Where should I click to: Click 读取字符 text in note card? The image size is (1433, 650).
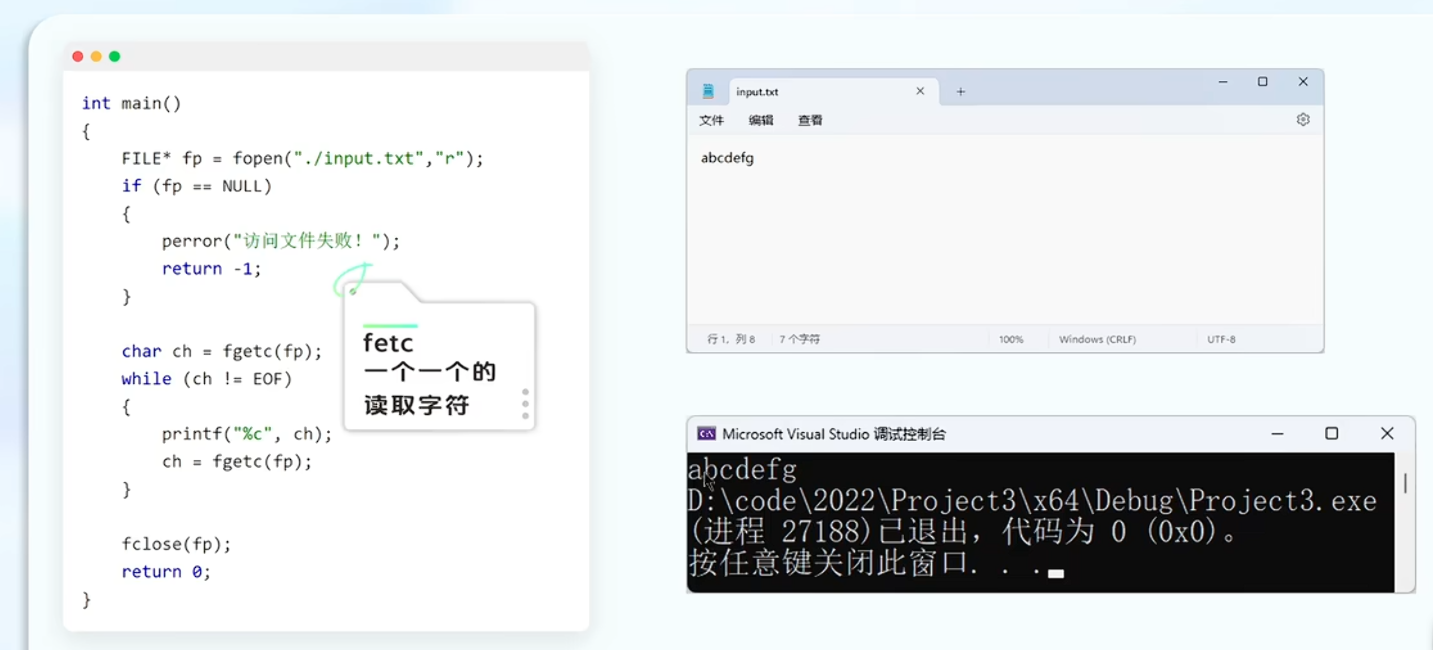(416, 405)
